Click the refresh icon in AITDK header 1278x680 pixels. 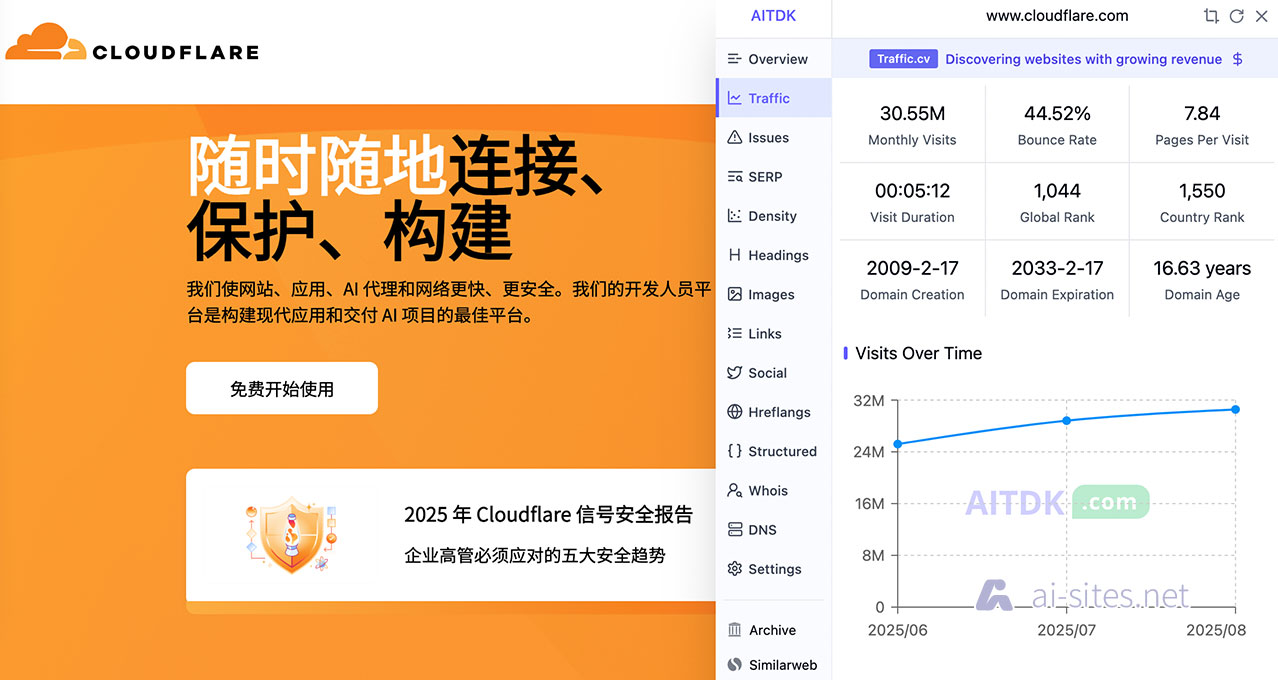point(1236,16)
